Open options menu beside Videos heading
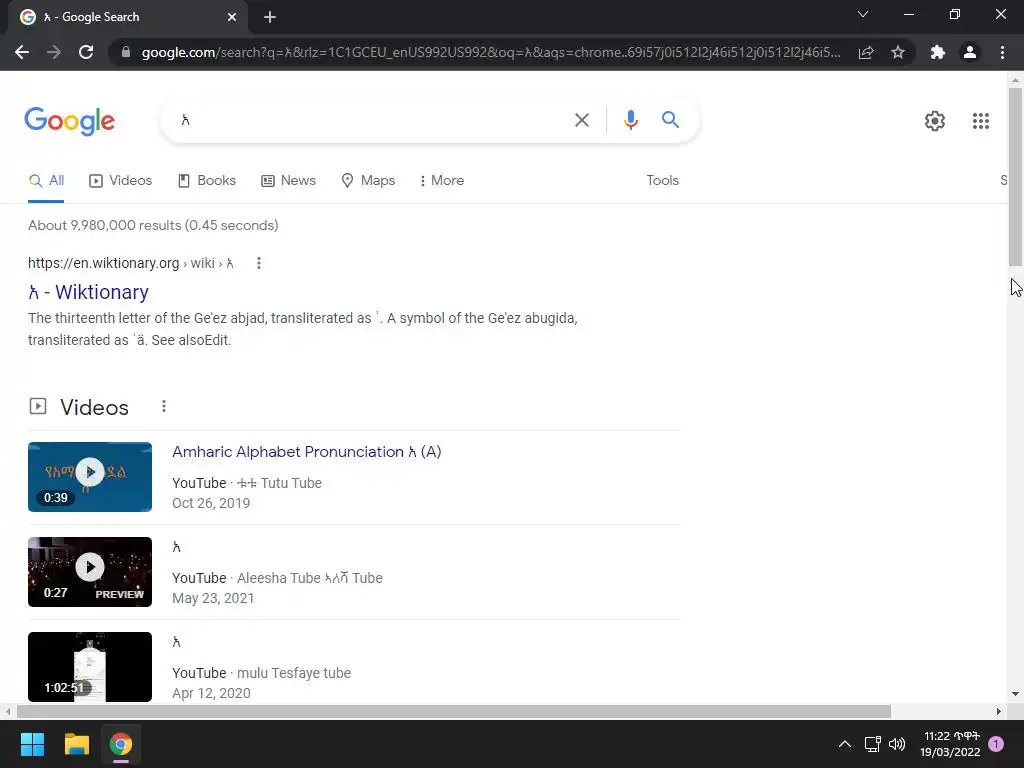Viewport: 1024px width, 768px height. [164, 406]
